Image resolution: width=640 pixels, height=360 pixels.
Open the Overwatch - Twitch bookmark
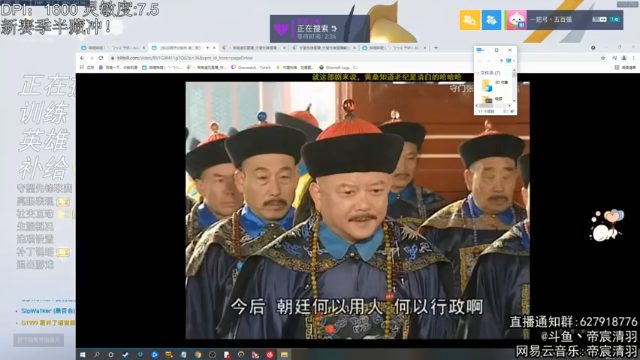[251, 67]
